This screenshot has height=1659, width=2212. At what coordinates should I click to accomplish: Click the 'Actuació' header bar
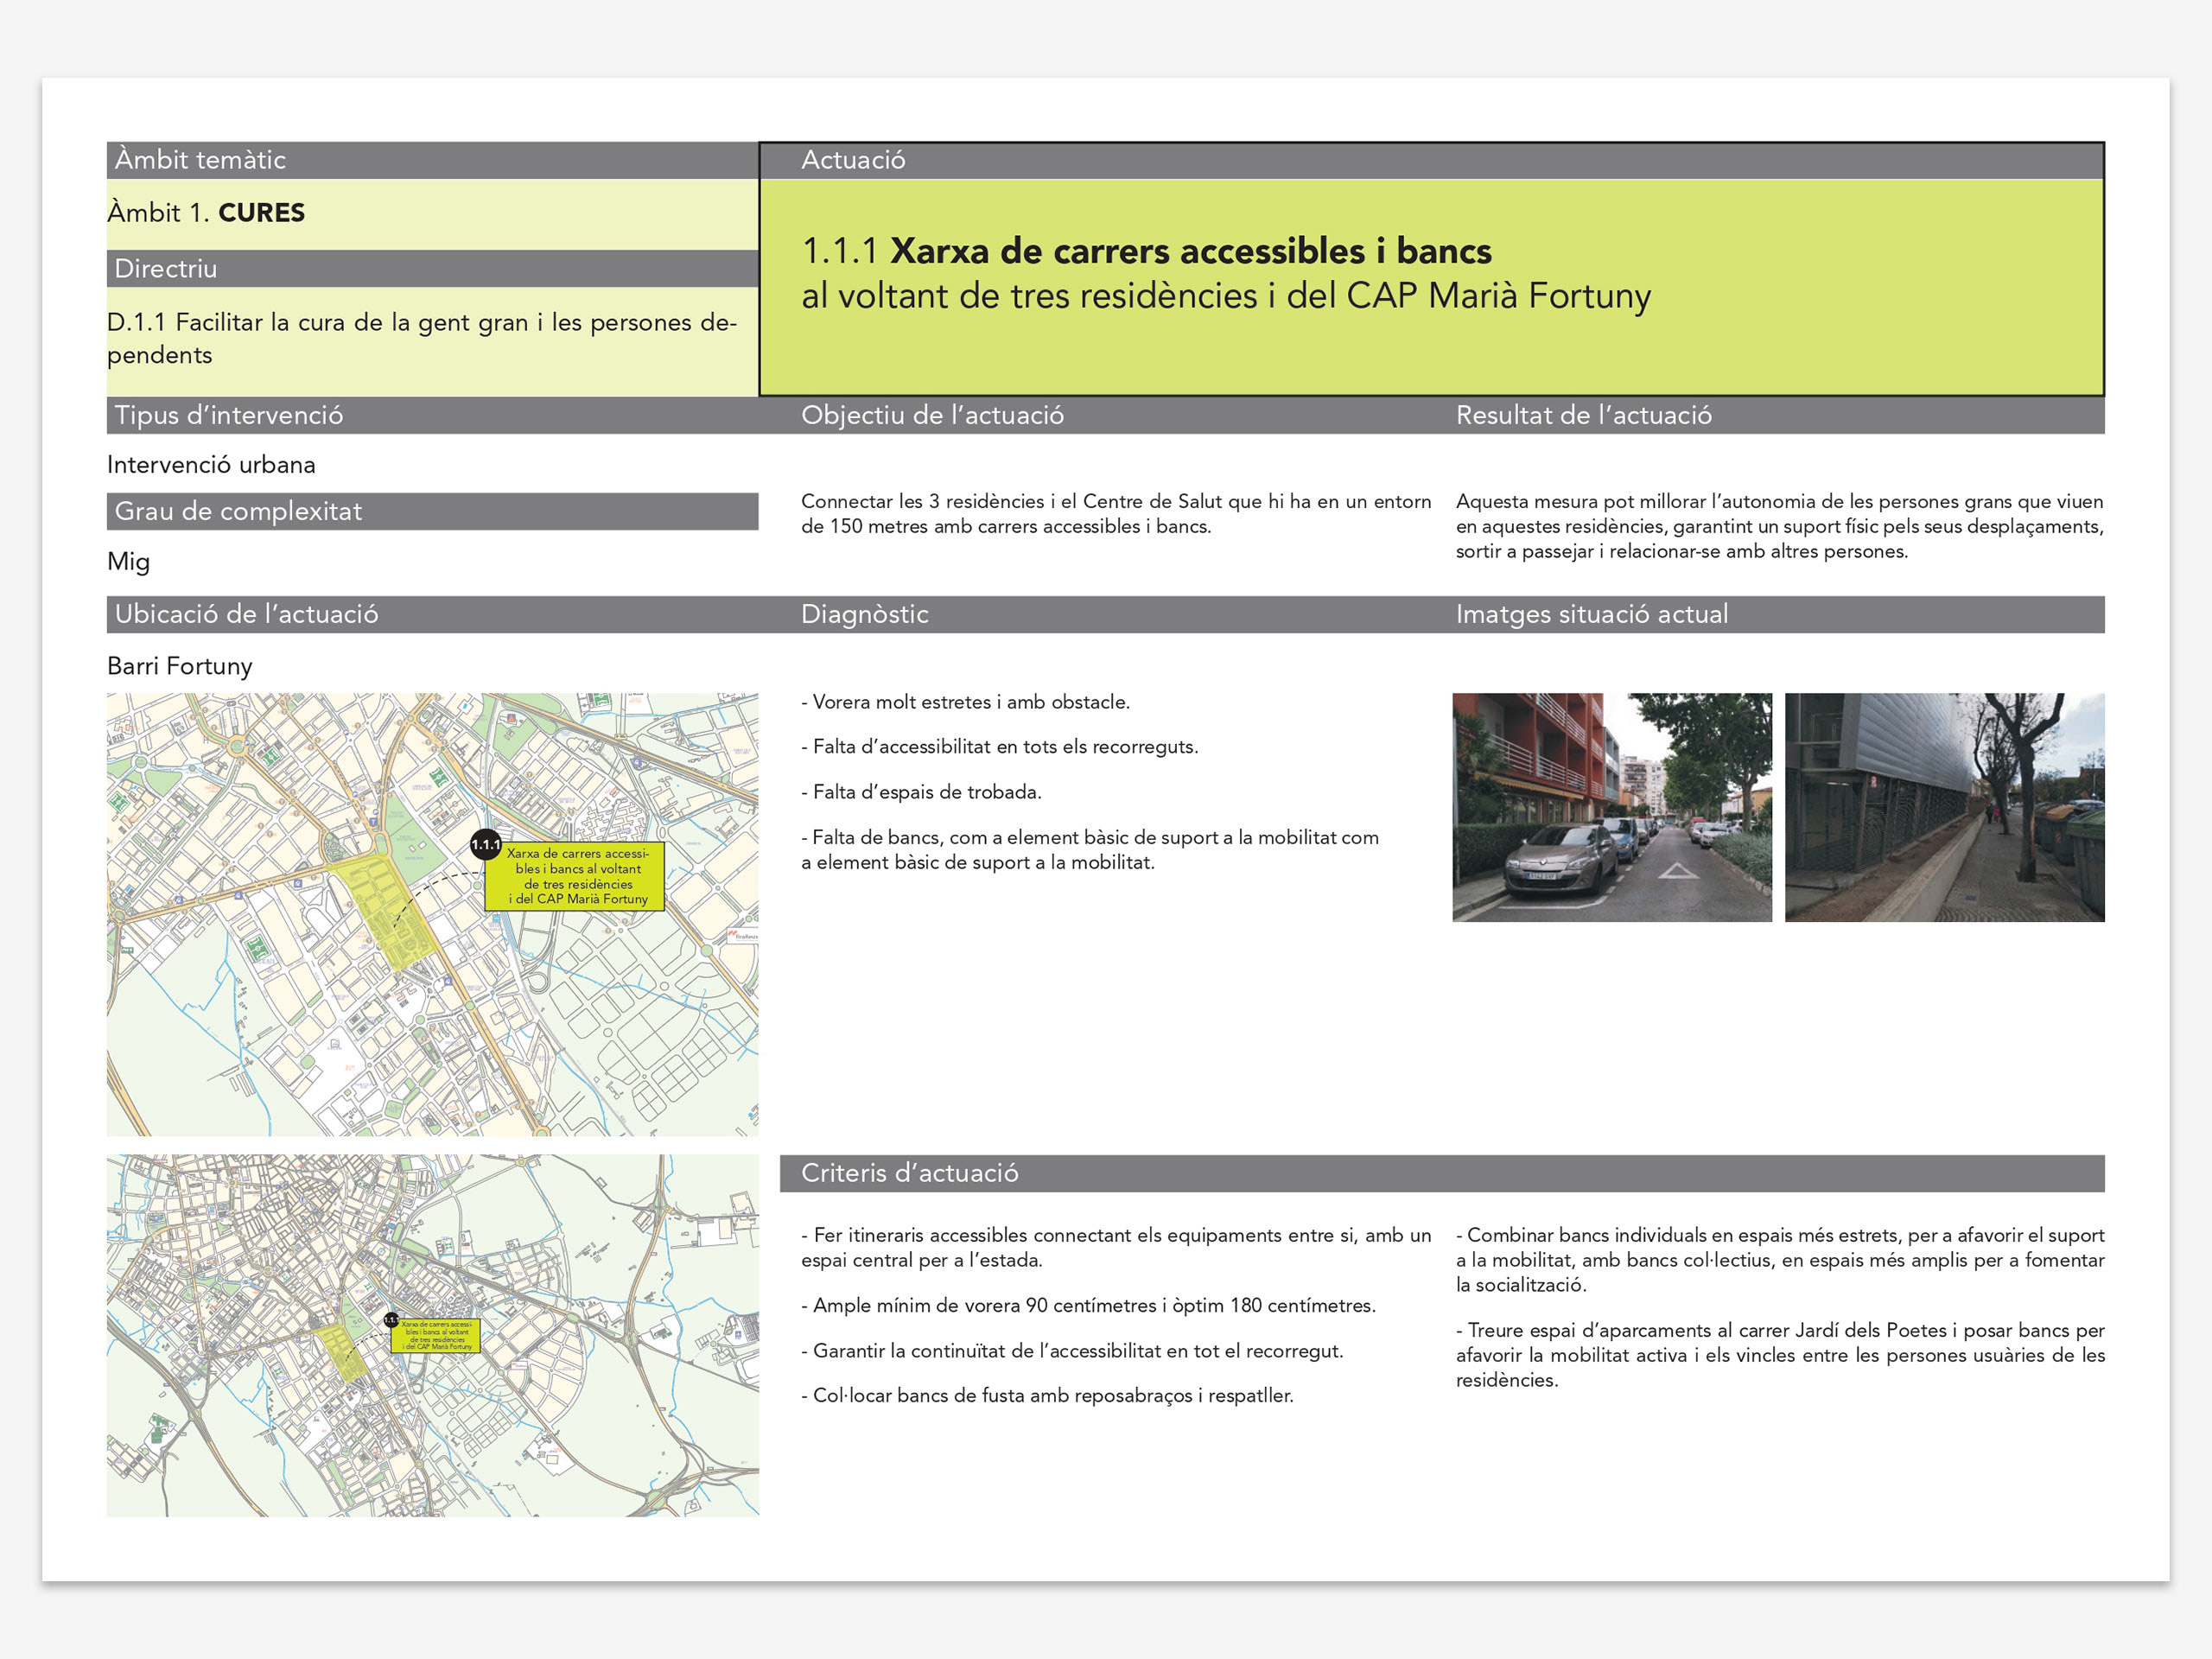click(1432, 160)
